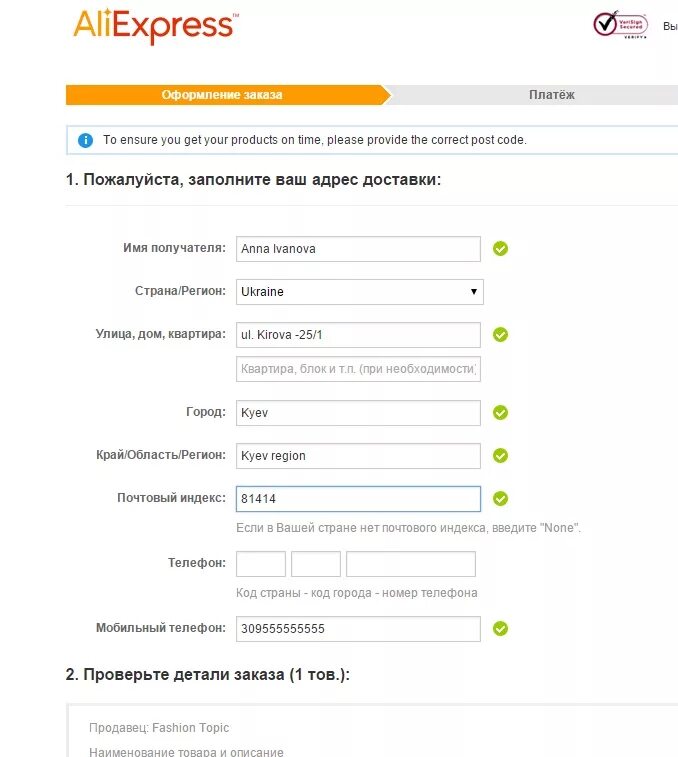
Task: Click the hint Код страны - код города
Action: tap(357, 593)
